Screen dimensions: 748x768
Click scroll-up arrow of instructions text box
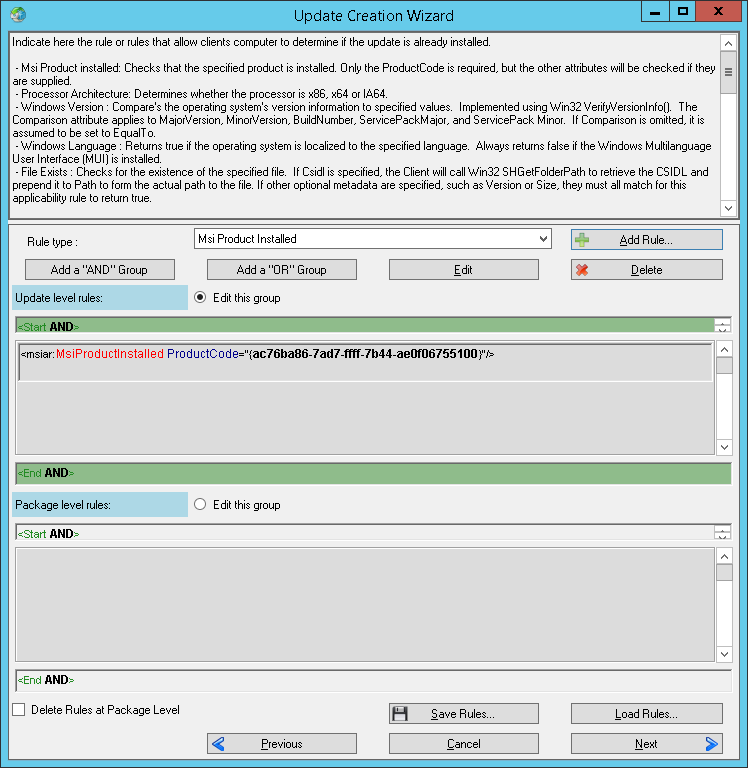[728, 44]
